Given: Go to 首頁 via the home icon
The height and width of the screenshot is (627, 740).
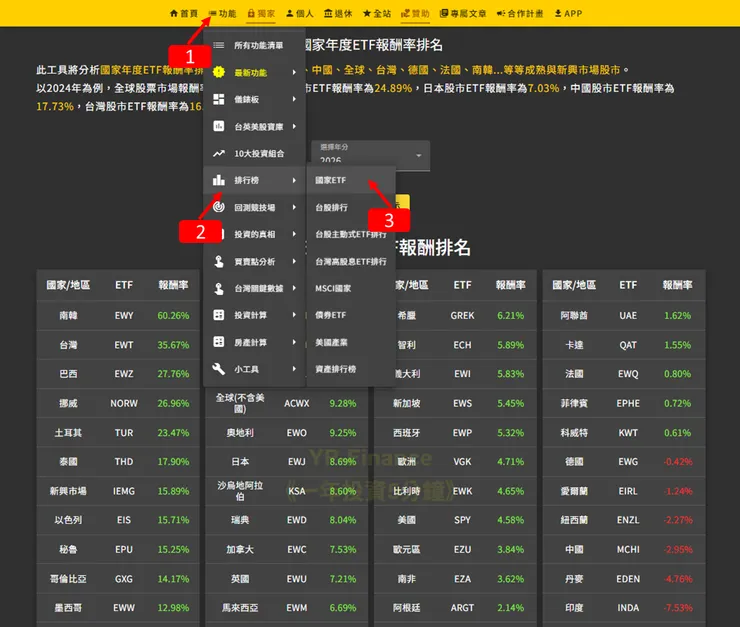Looking at the screenshot, I should [183, 13].
